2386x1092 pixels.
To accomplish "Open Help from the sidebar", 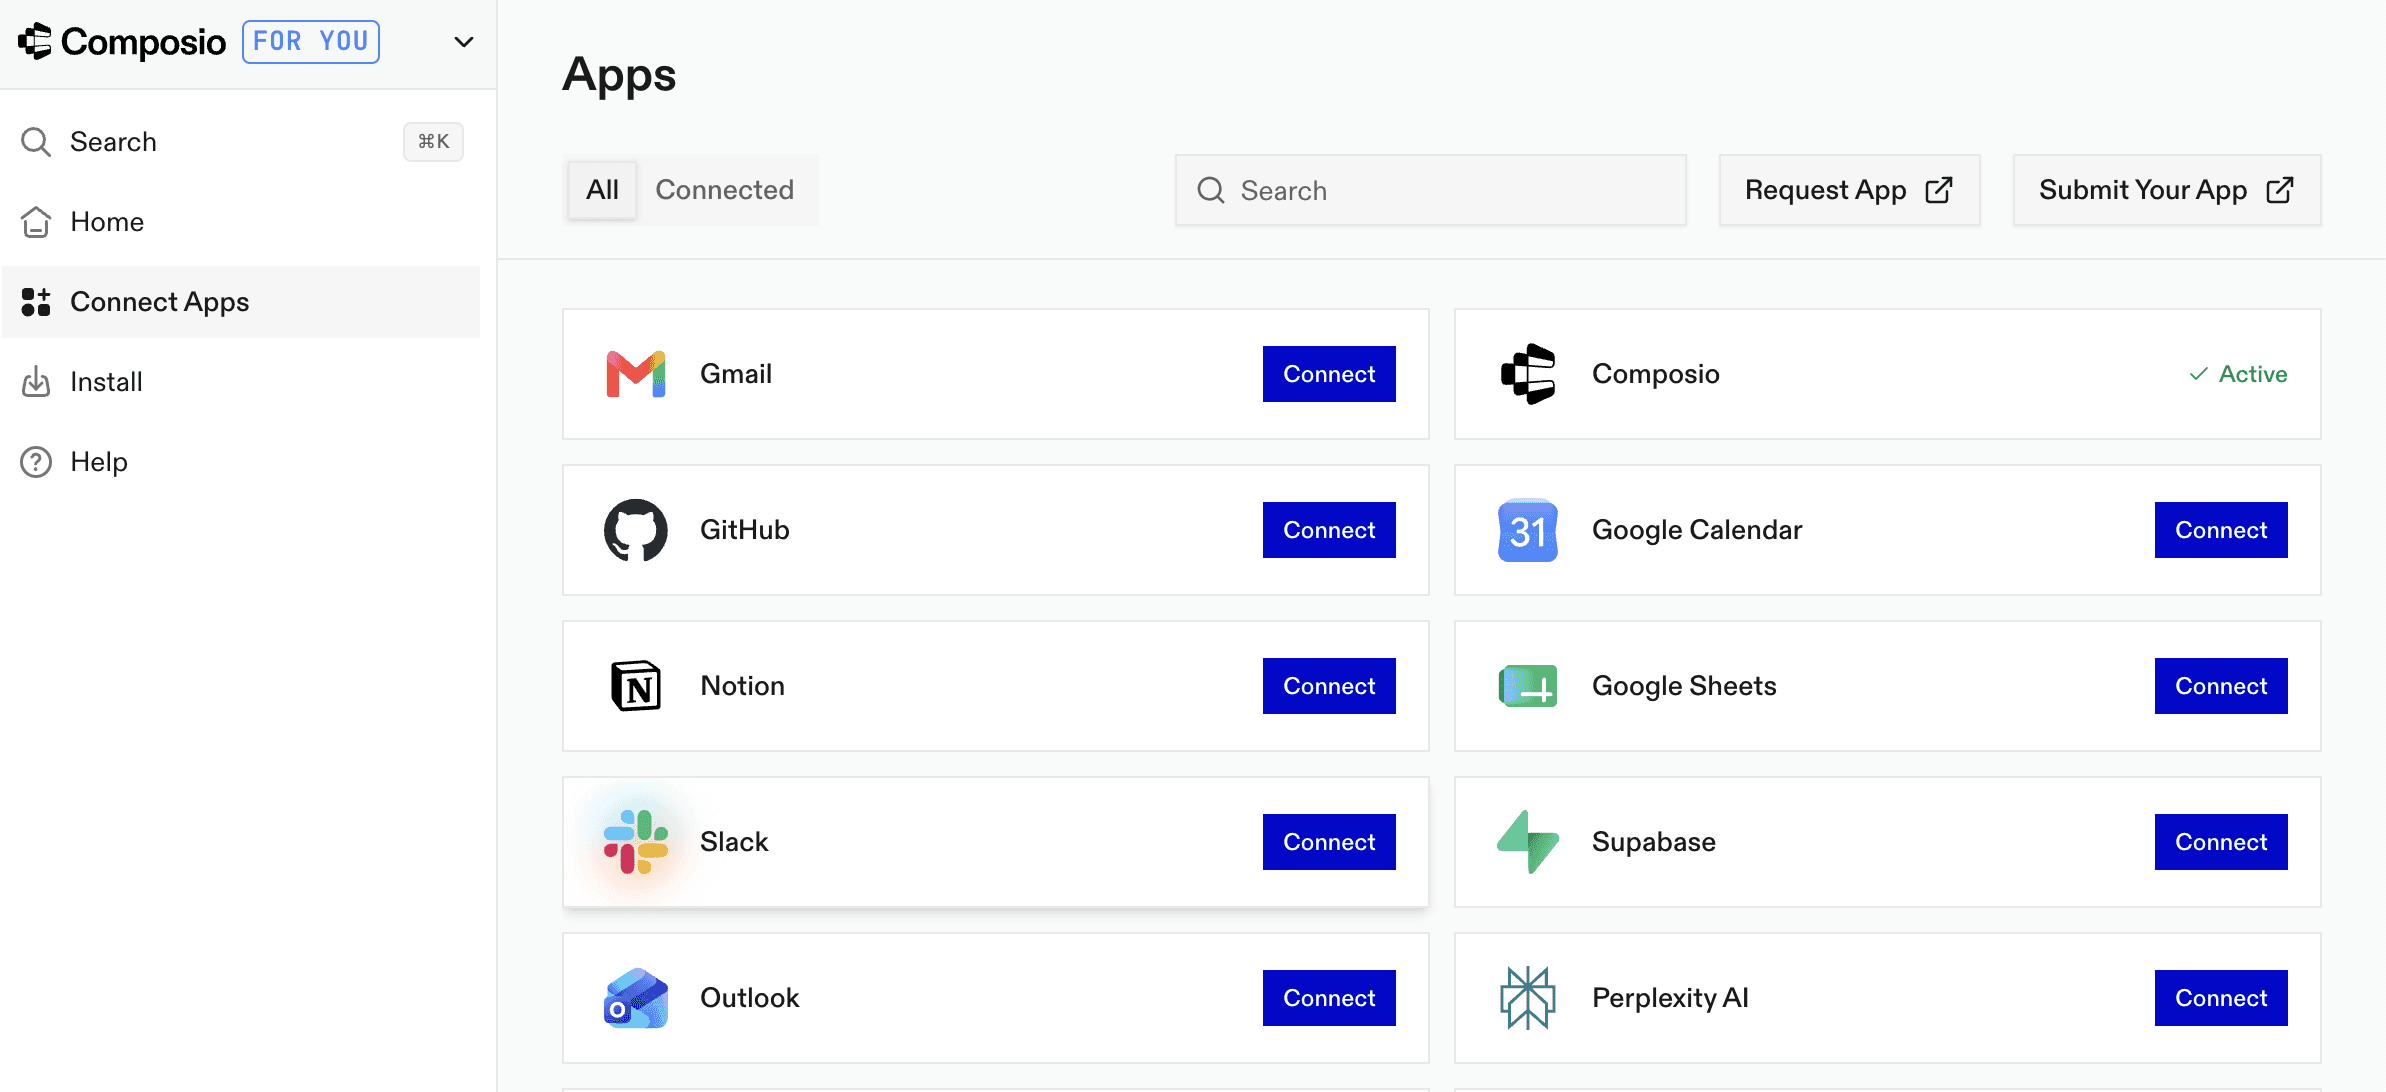I will (x=241, y=462).
